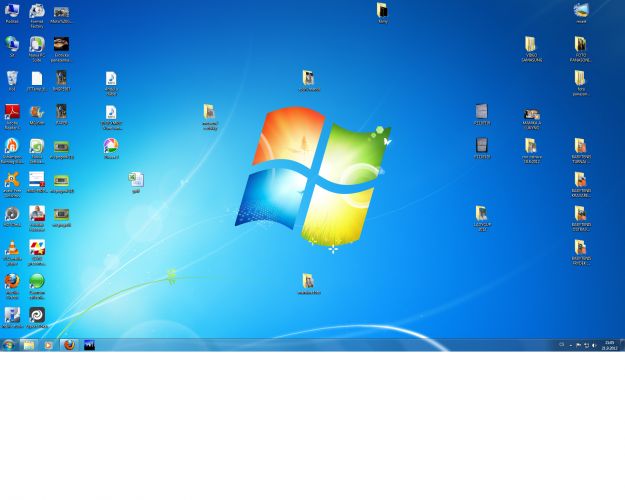This screenshot has width=625, height=500.
Task: Open the blank white document file on desktop
Action: click(37, 81)
